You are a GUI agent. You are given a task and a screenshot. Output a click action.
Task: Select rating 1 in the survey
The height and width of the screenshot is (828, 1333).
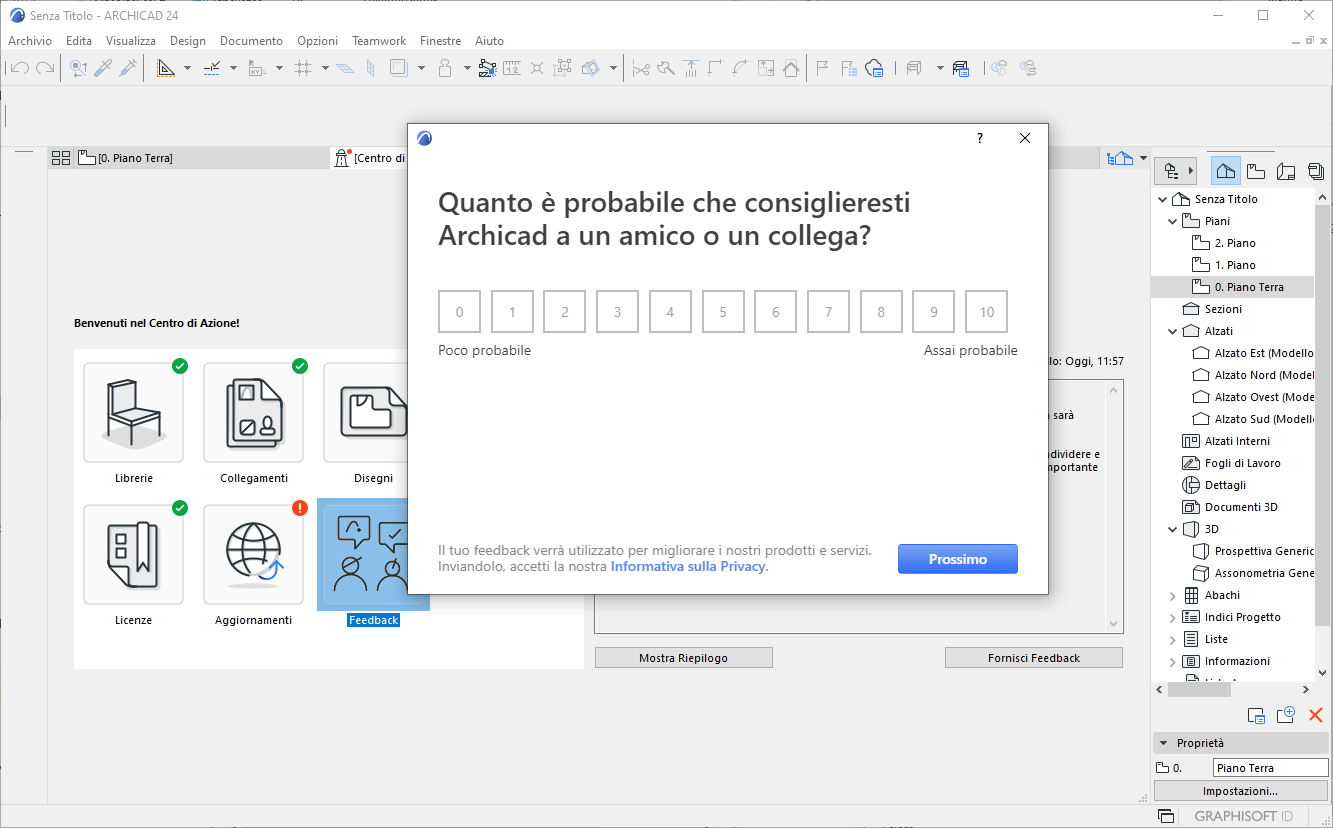(x=512, y=312)
